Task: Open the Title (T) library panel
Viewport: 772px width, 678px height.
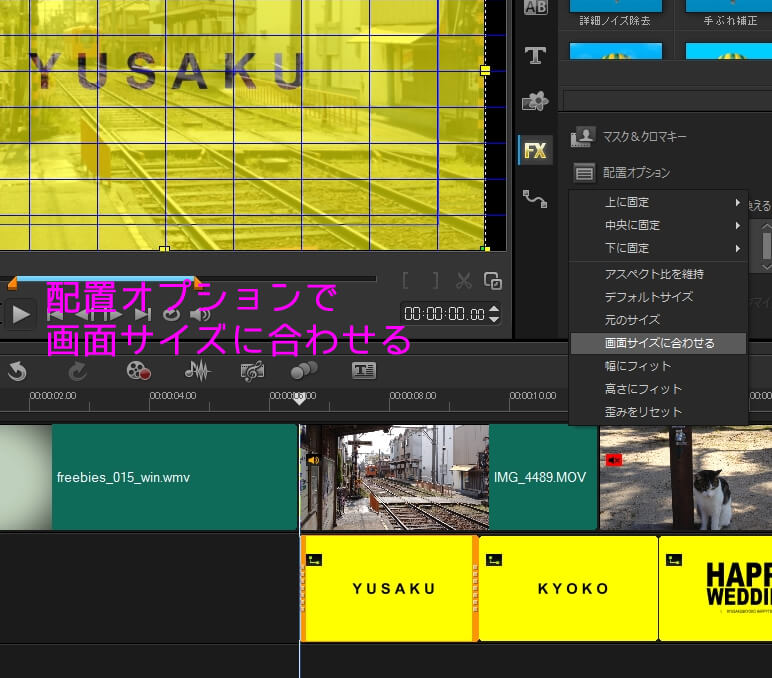Action: [535, 56]
